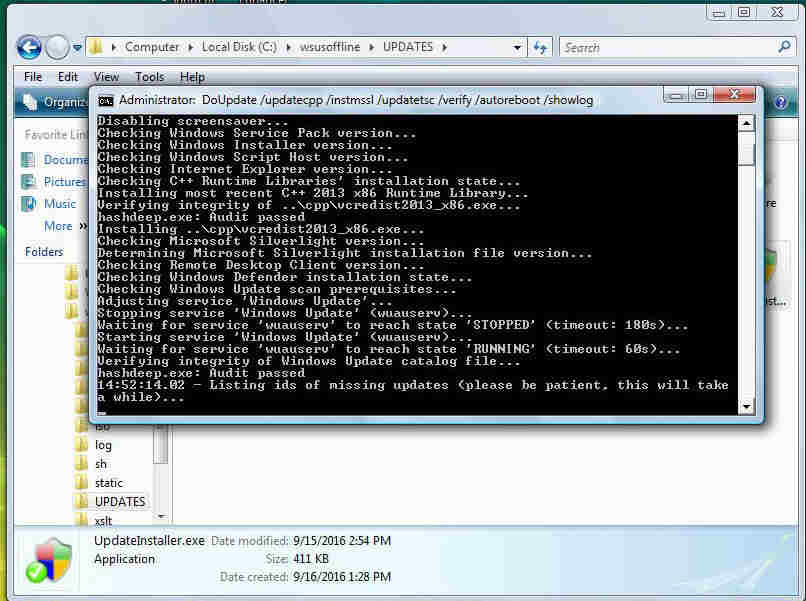The width and height of the screenshot is (806, 601).
Task: Expand the address bar history dropdown
Action: tap(517, 48)
